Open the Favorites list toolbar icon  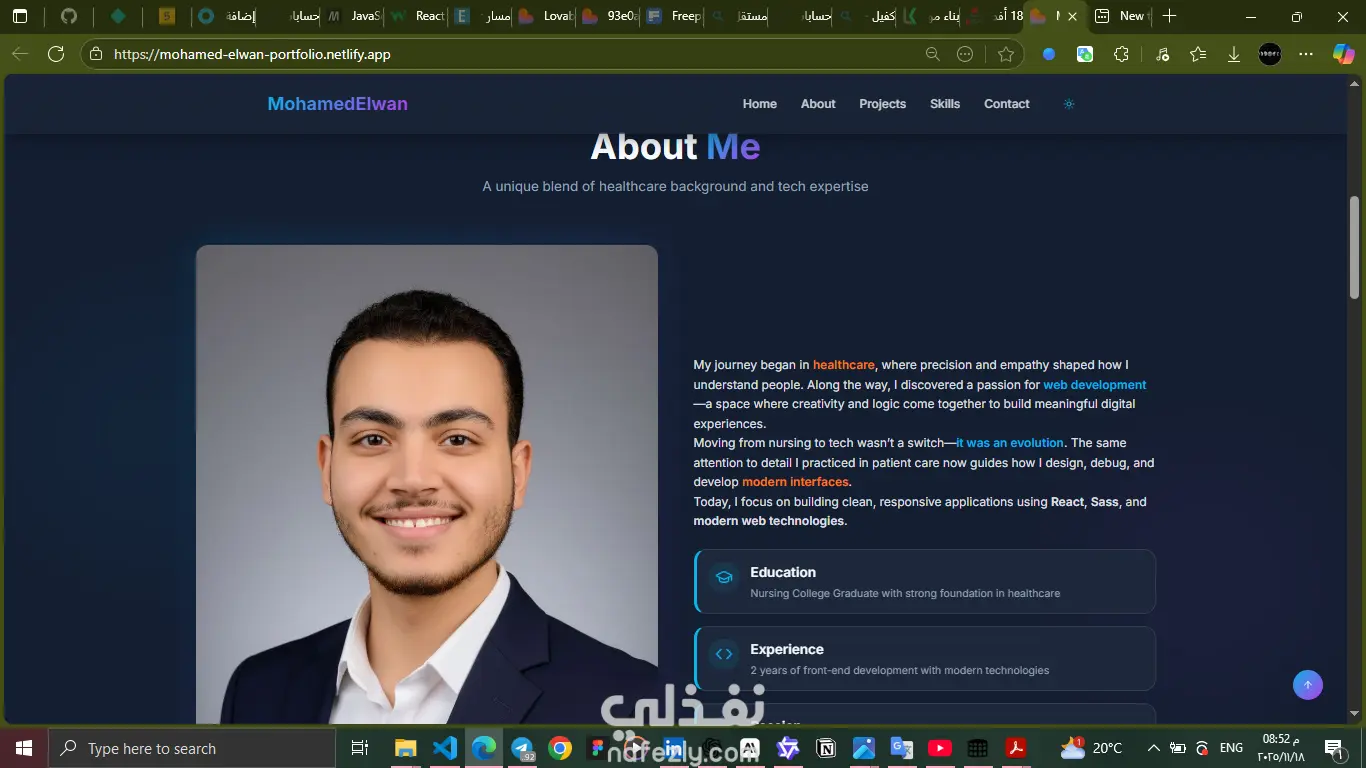pos(1198,54)
